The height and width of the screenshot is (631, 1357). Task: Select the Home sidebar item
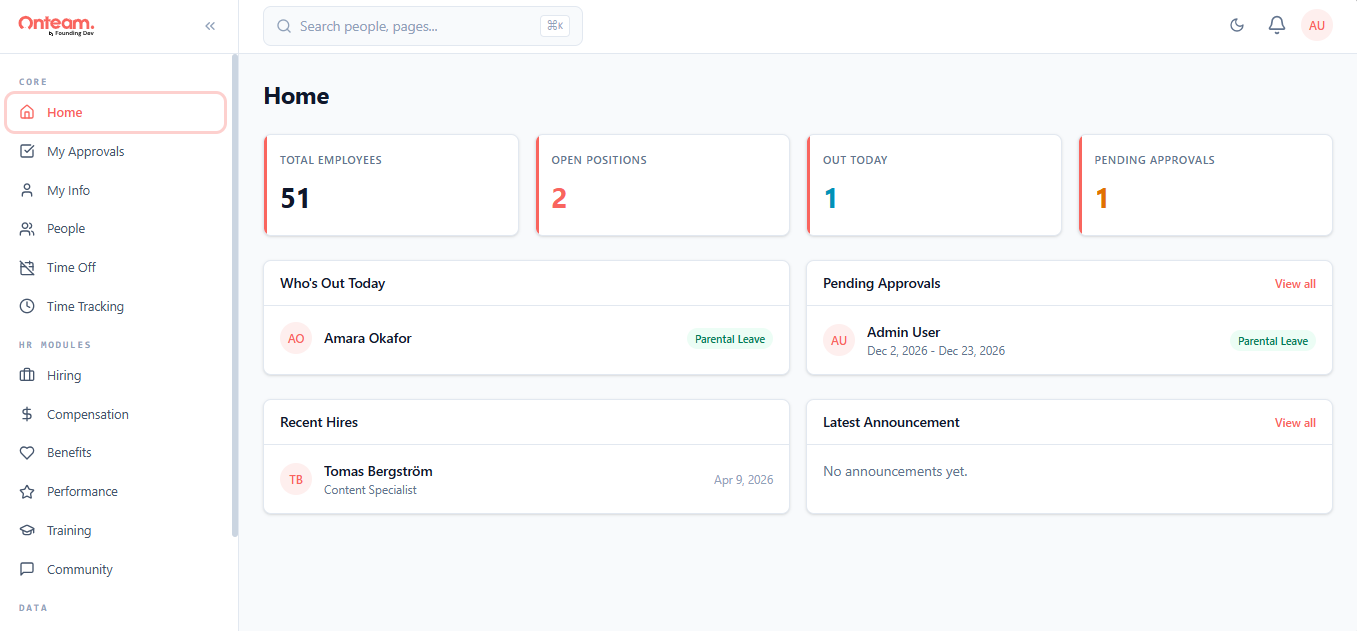pyautogui.click(x=116, y=113)
